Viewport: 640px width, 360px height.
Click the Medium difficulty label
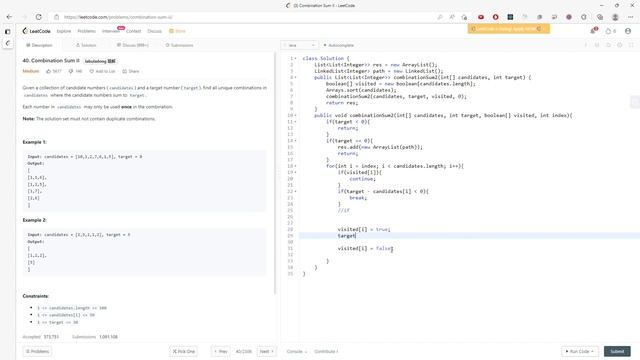[x=31, y=71]
